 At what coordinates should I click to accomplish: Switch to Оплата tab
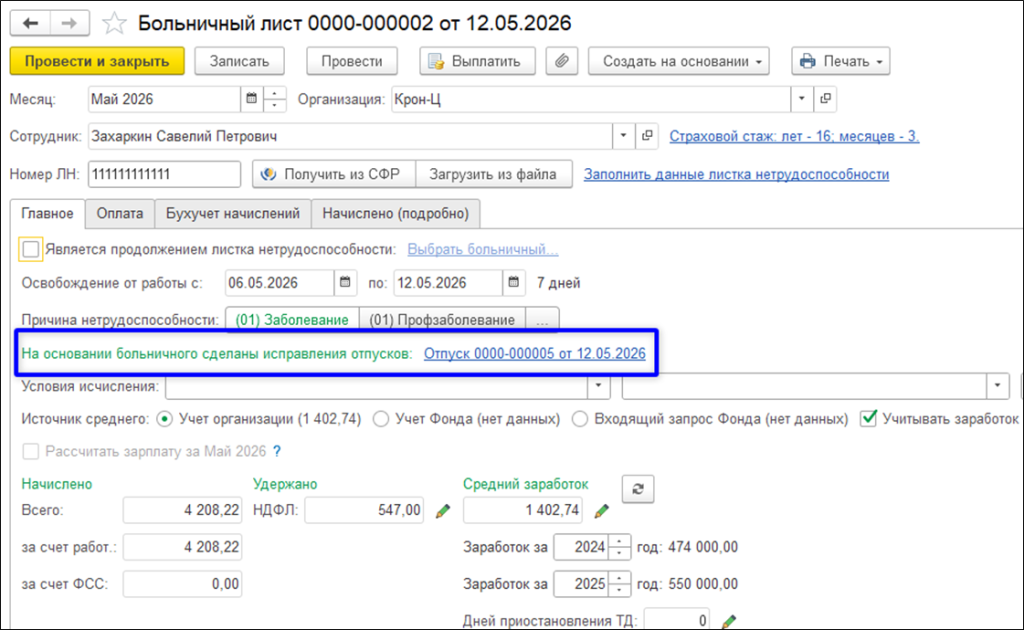(120, 213)
